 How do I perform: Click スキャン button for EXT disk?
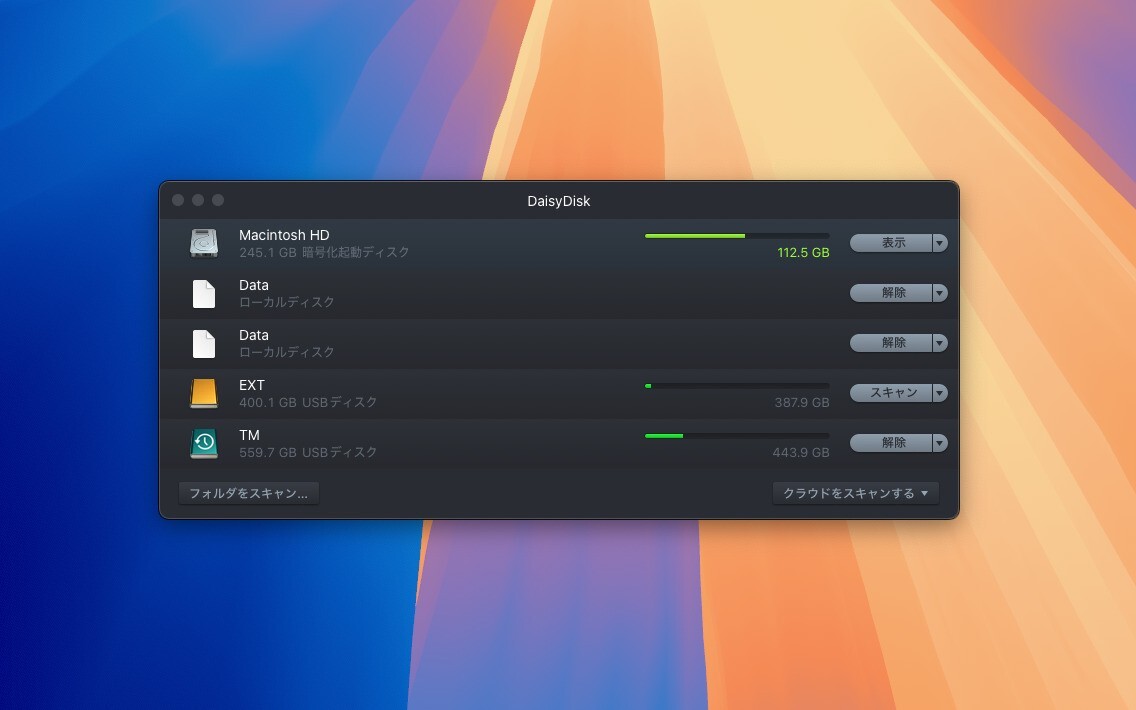click(x=891, y=393)
